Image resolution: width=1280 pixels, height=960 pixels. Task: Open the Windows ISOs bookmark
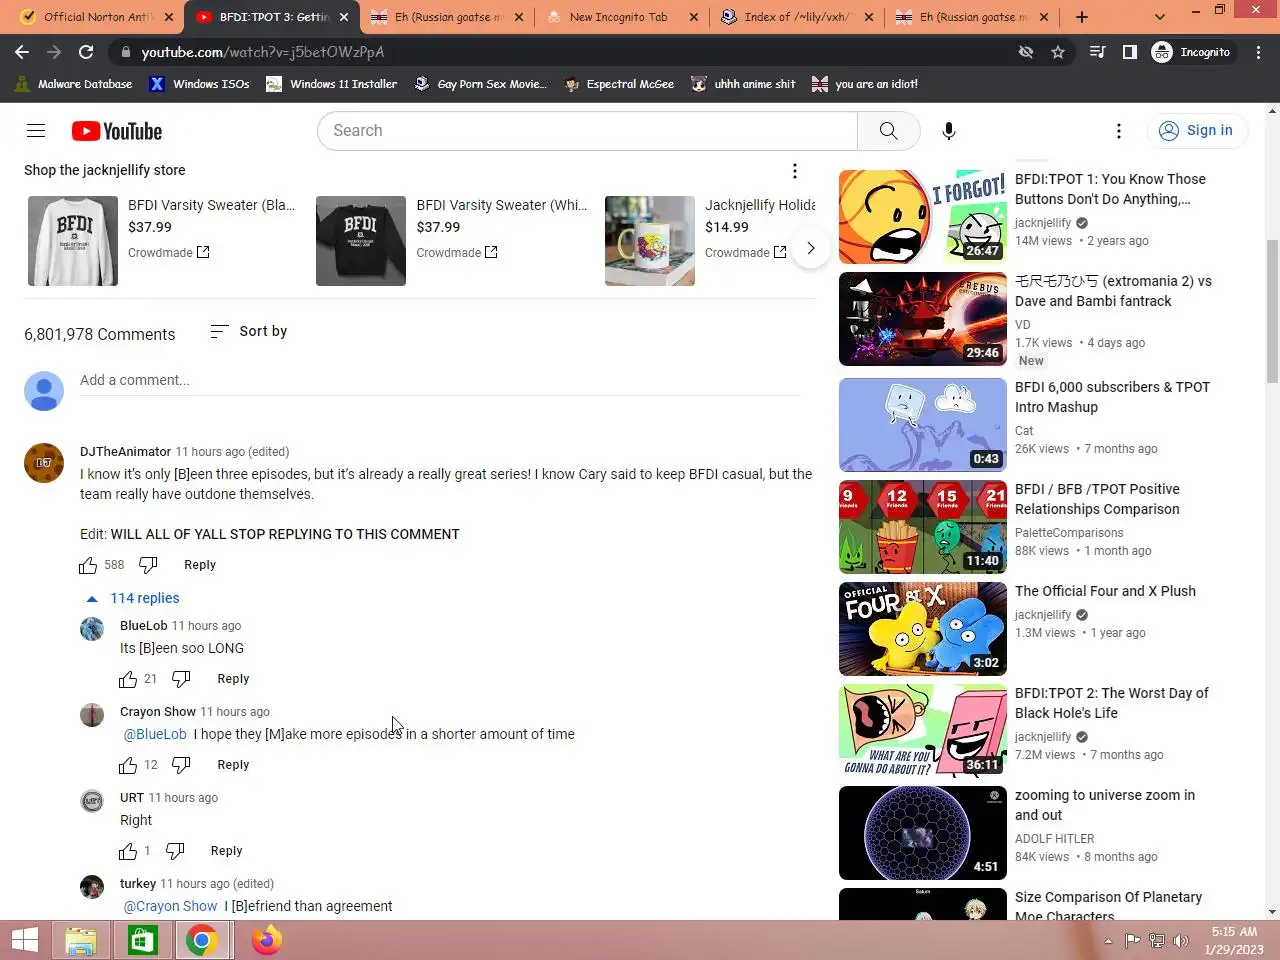pyautogui.click(x=200, y=84)
